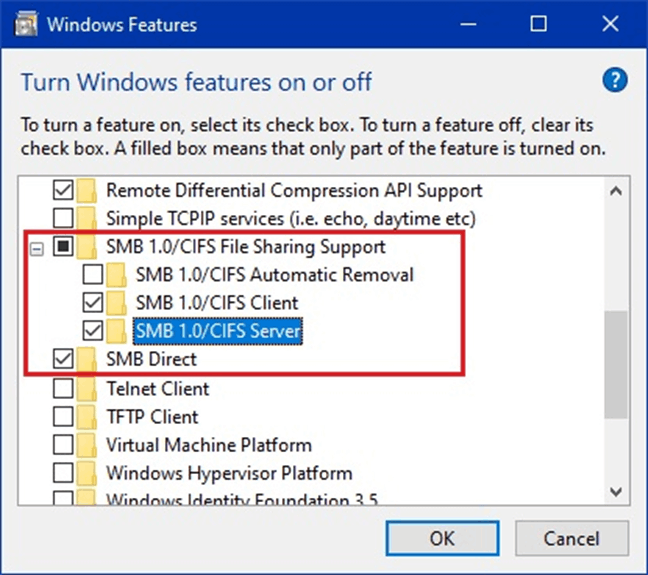Viewport: 648px width, 575px height.
Task: Check SMB 1.0/CIFS Automatic Removal box
Action: click(x=93, y=274)
